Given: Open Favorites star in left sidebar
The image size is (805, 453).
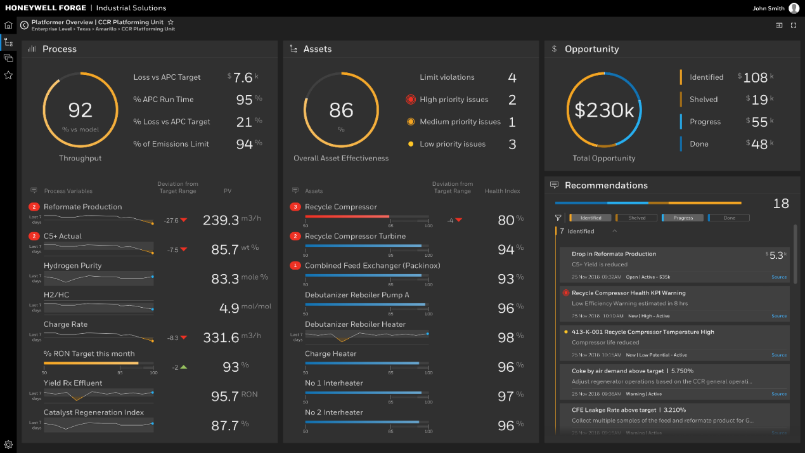Looking at the screenshot, I should [x=8, y=75].
